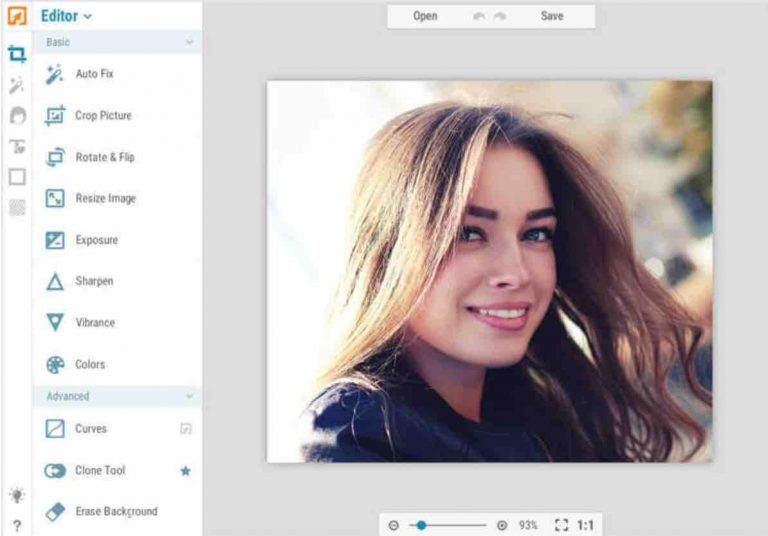Image resolution: width=768 pixels, height=536 pixels.
Task: Click the iPiccy logo icon
Action: (17, 15)
